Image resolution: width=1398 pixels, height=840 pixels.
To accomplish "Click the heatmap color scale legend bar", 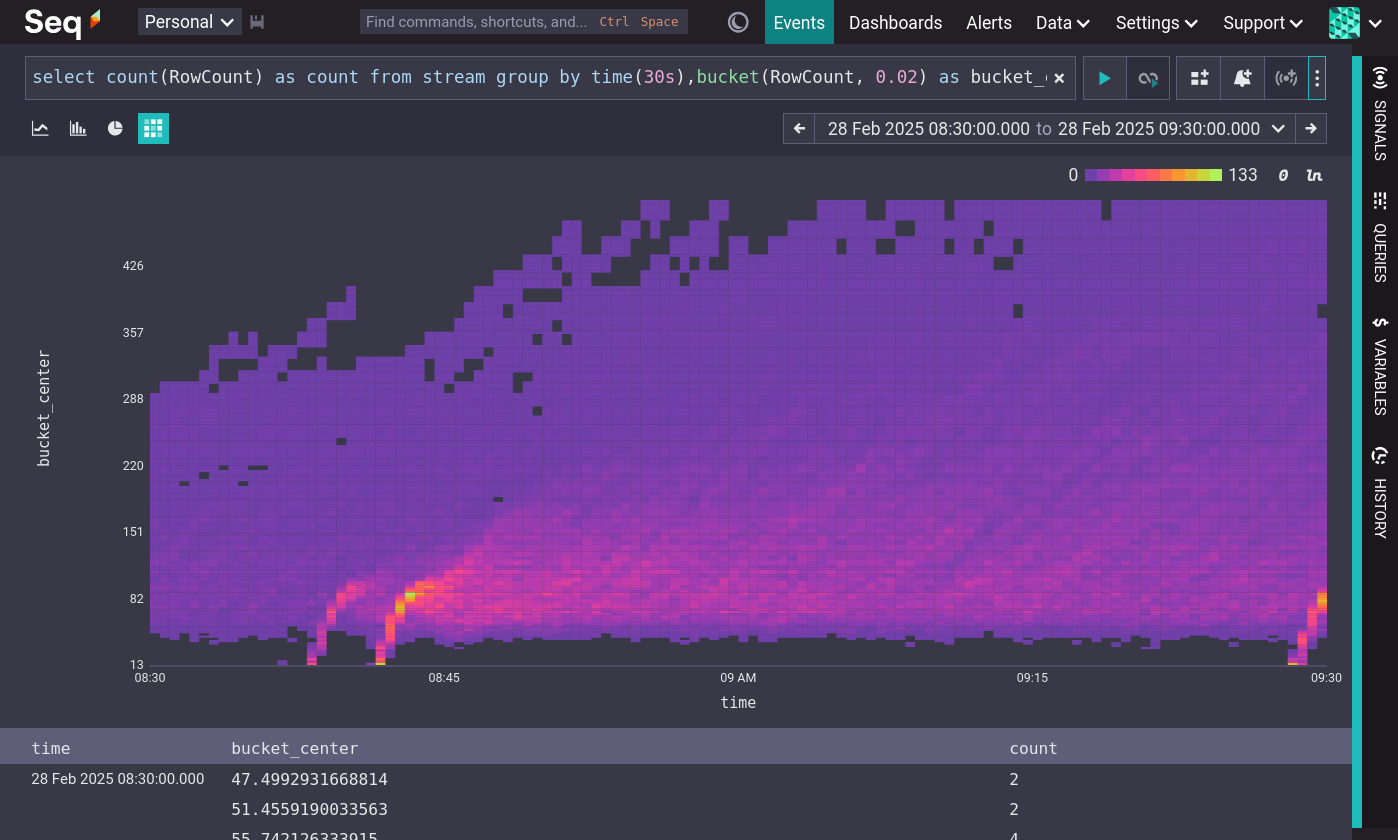I will 1153,175.
